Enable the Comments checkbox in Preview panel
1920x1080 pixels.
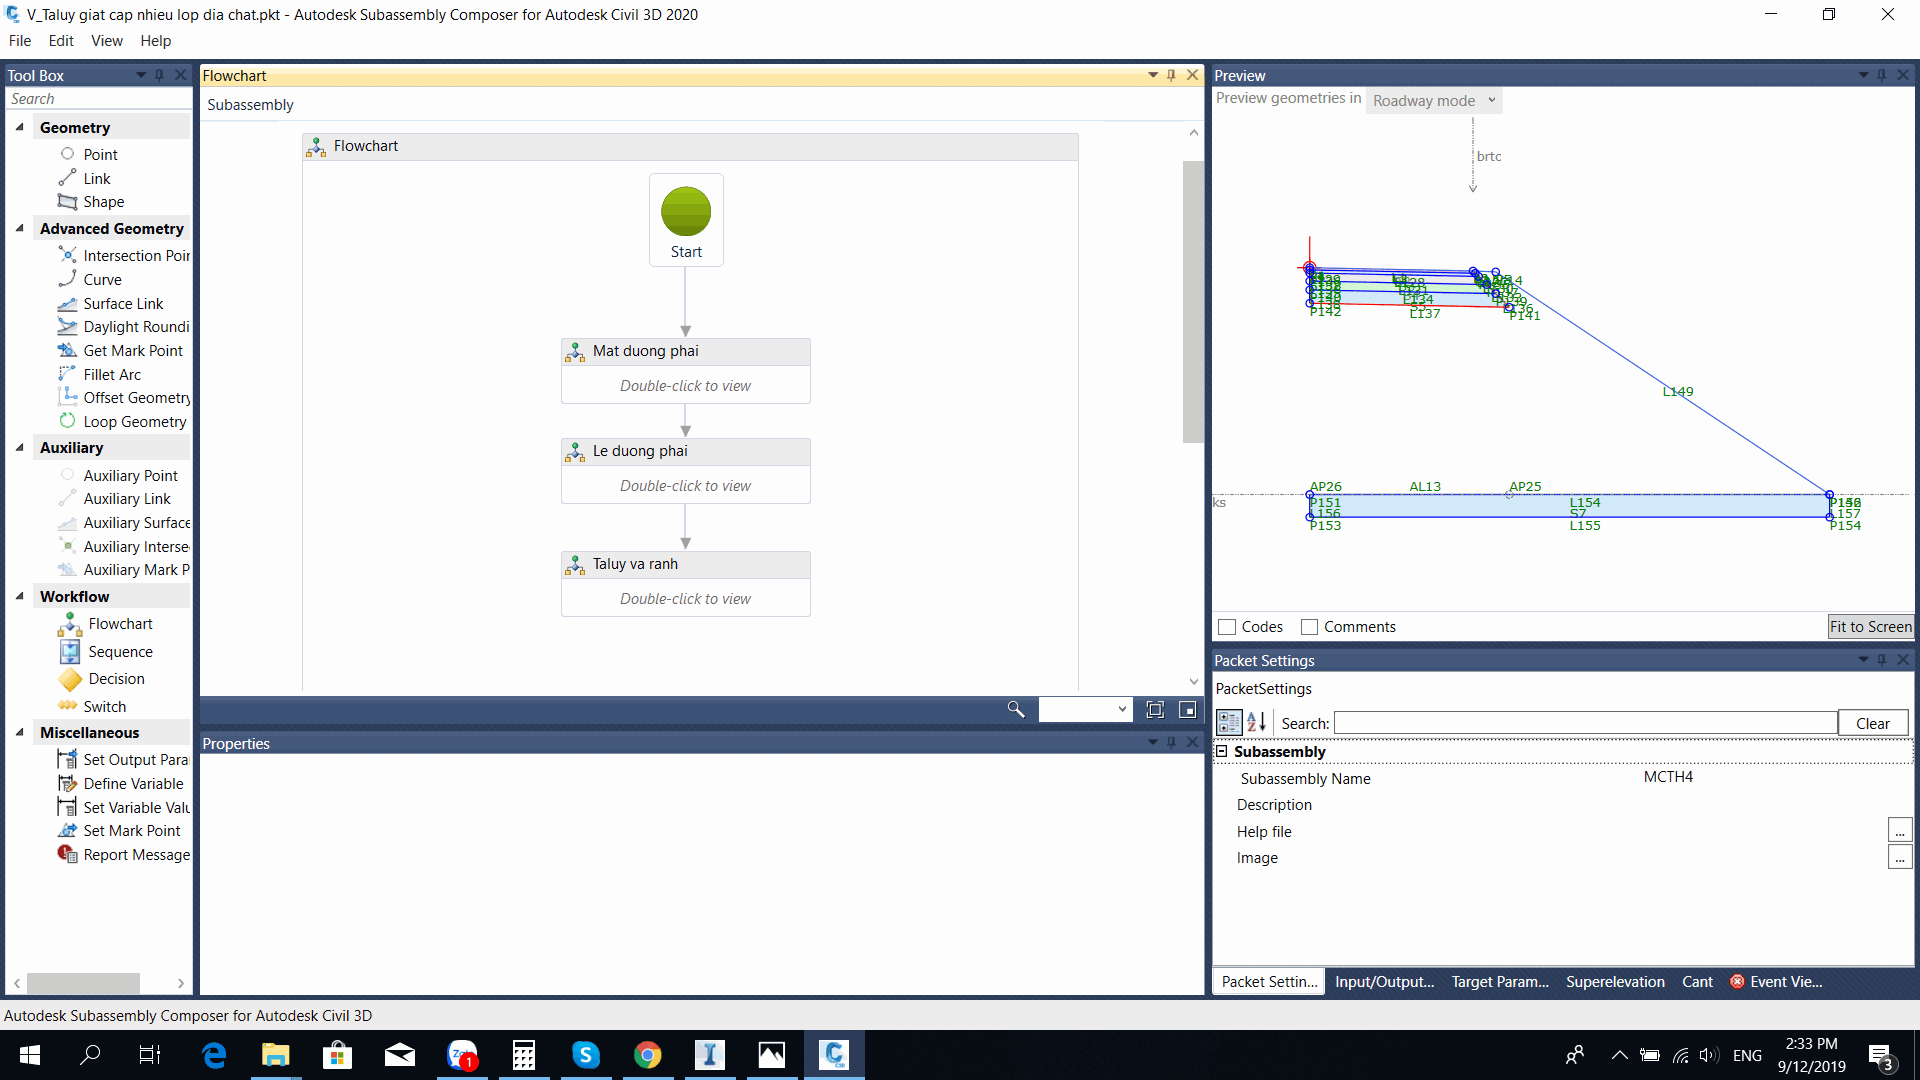(x=1308, y=626)
